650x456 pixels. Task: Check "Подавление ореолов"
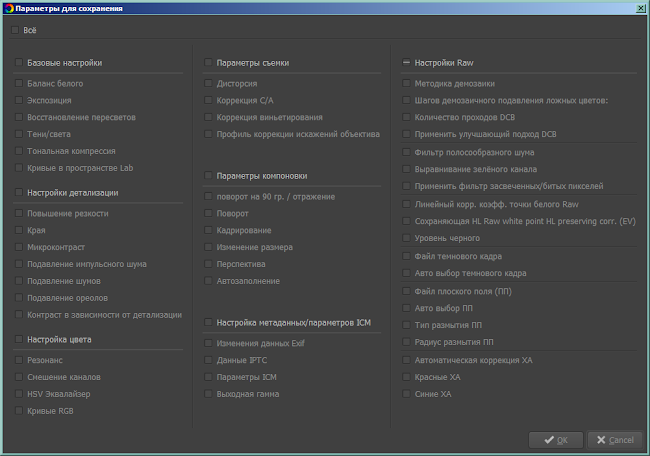(x=19, y=298)
